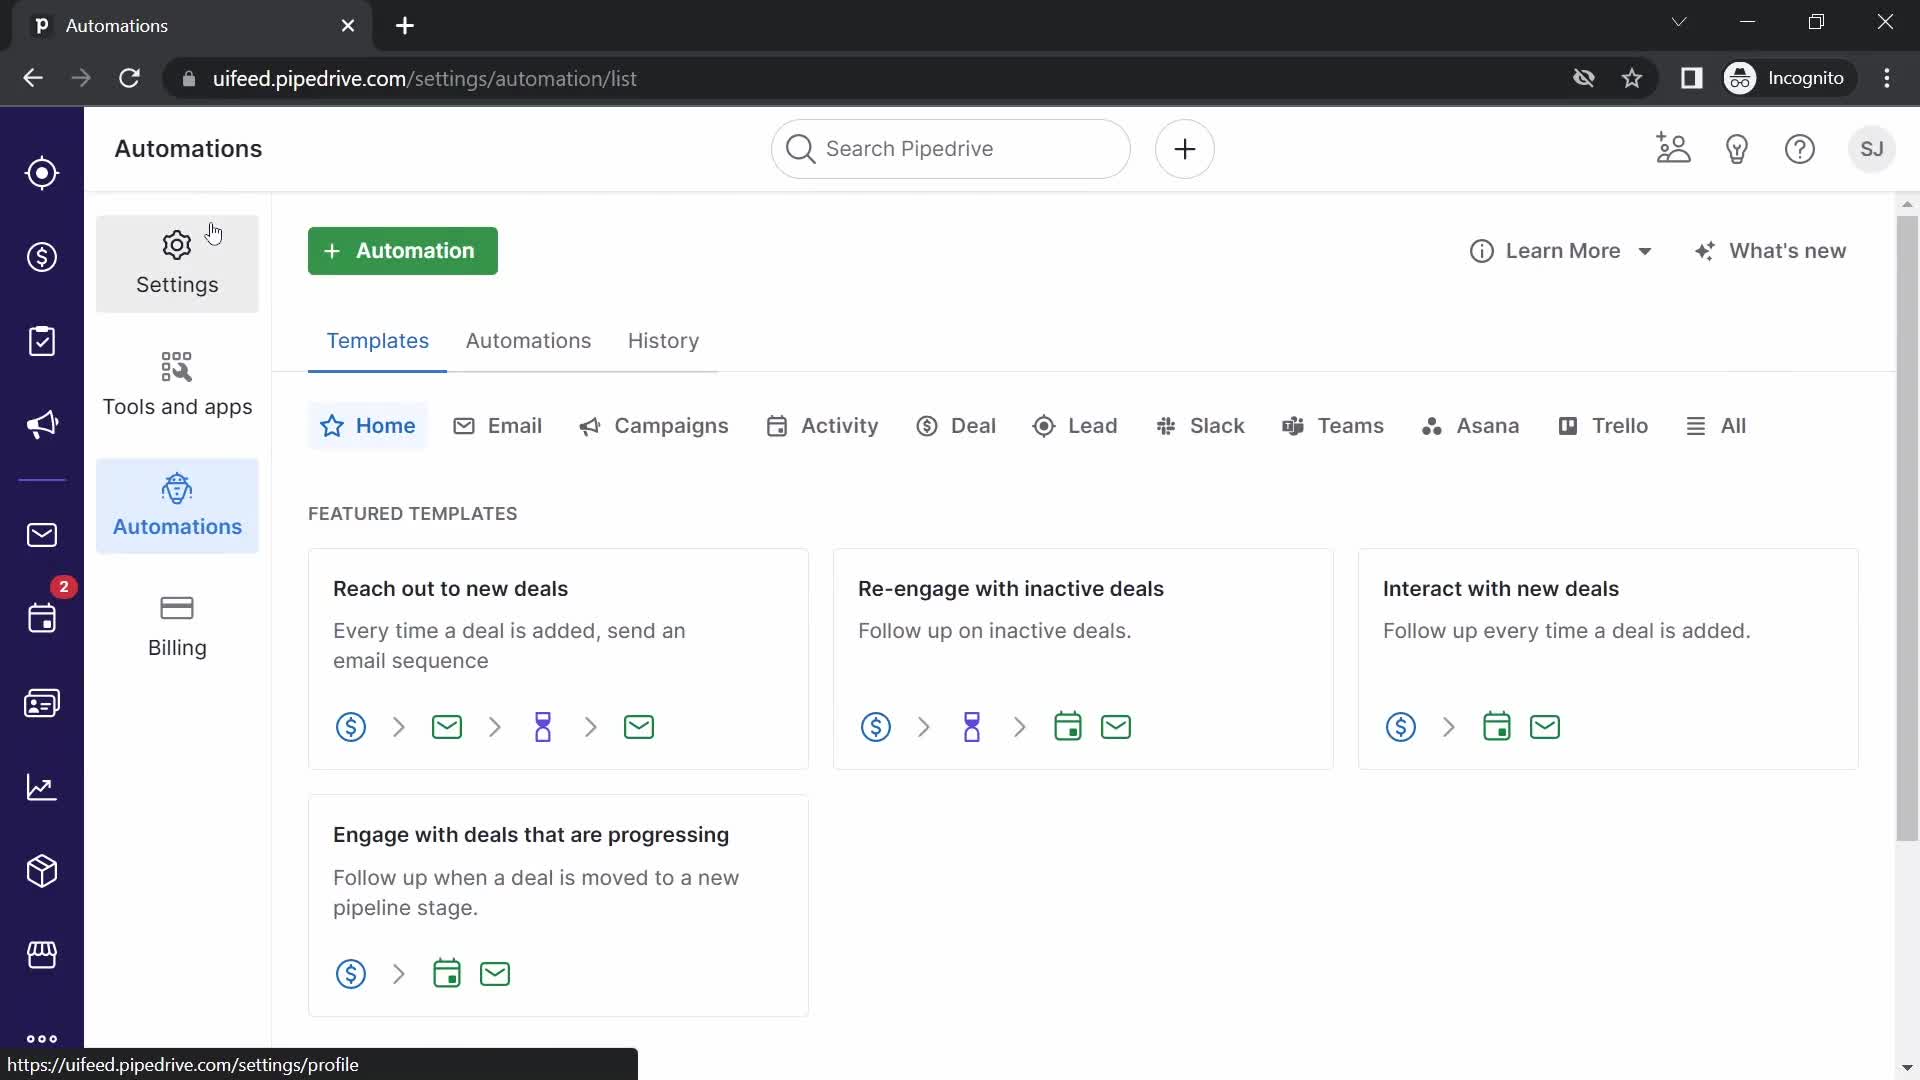This screenshot has width=1920, height=1080.
Task: Open Interact with new deals template
Action: tap(1608, 659)
